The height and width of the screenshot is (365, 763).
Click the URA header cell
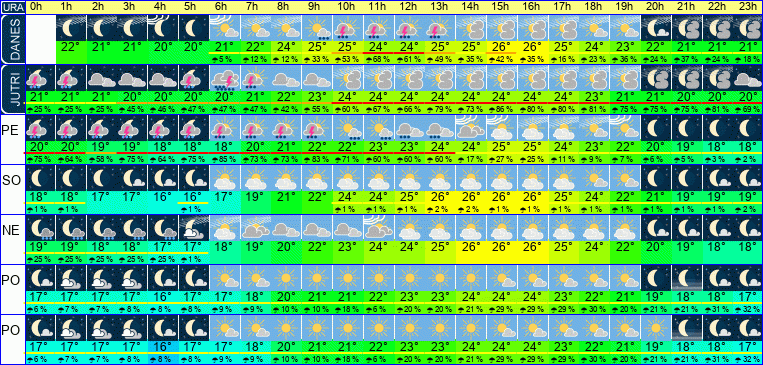[12, 7]
